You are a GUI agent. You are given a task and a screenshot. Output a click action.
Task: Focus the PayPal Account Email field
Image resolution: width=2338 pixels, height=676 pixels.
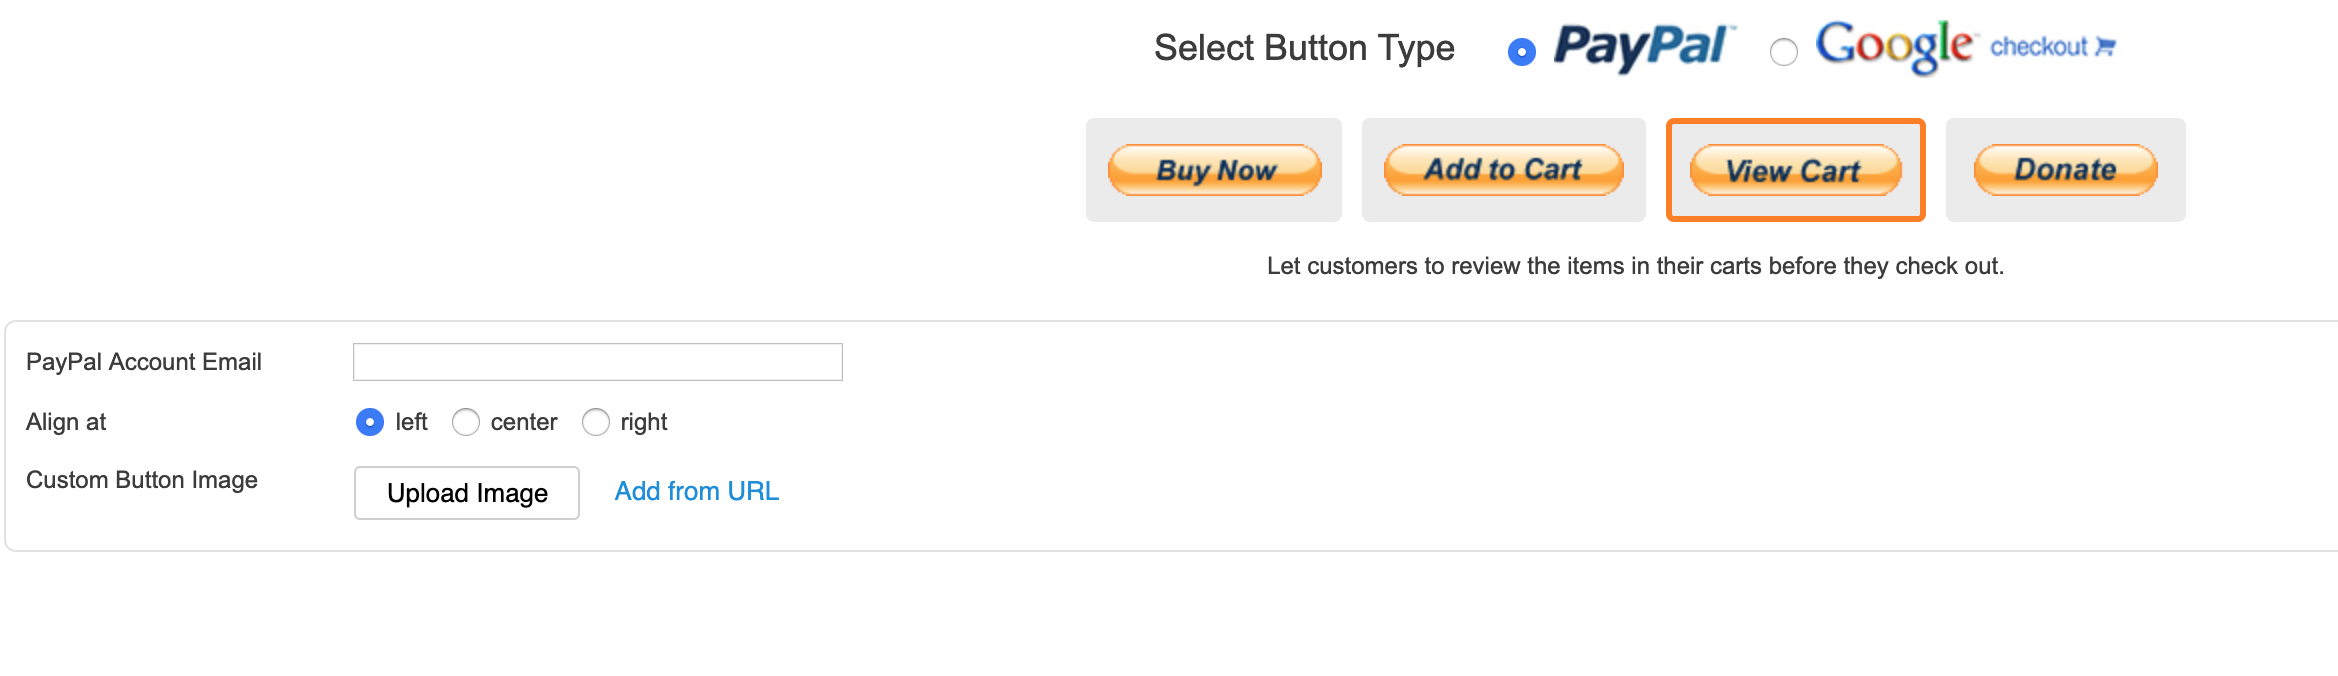pyautogui.click(x=597, y=362)
